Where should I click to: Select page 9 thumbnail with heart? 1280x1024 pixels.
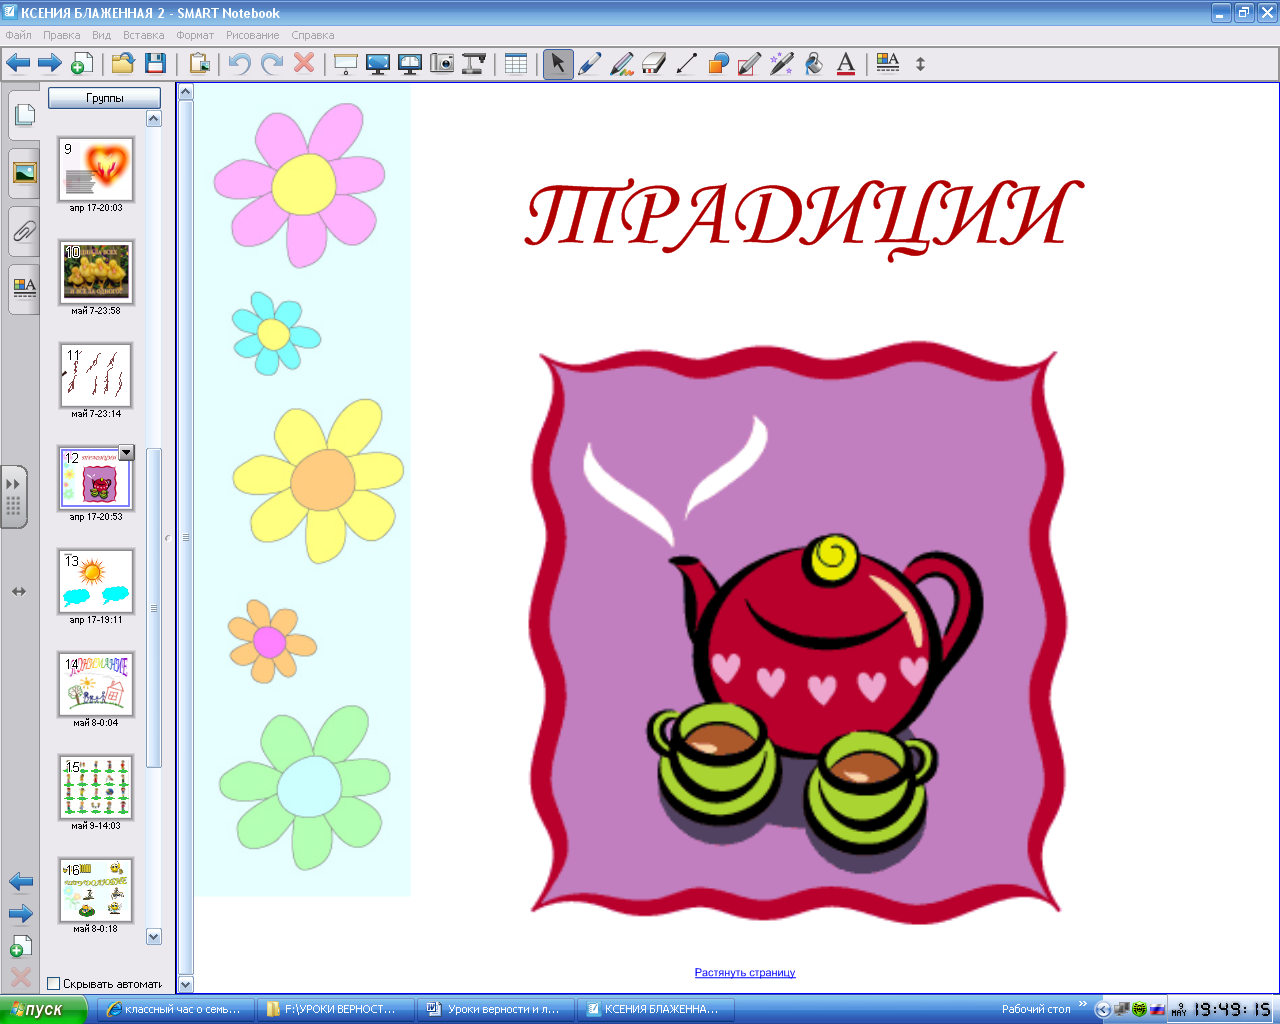tap(96, 169)
